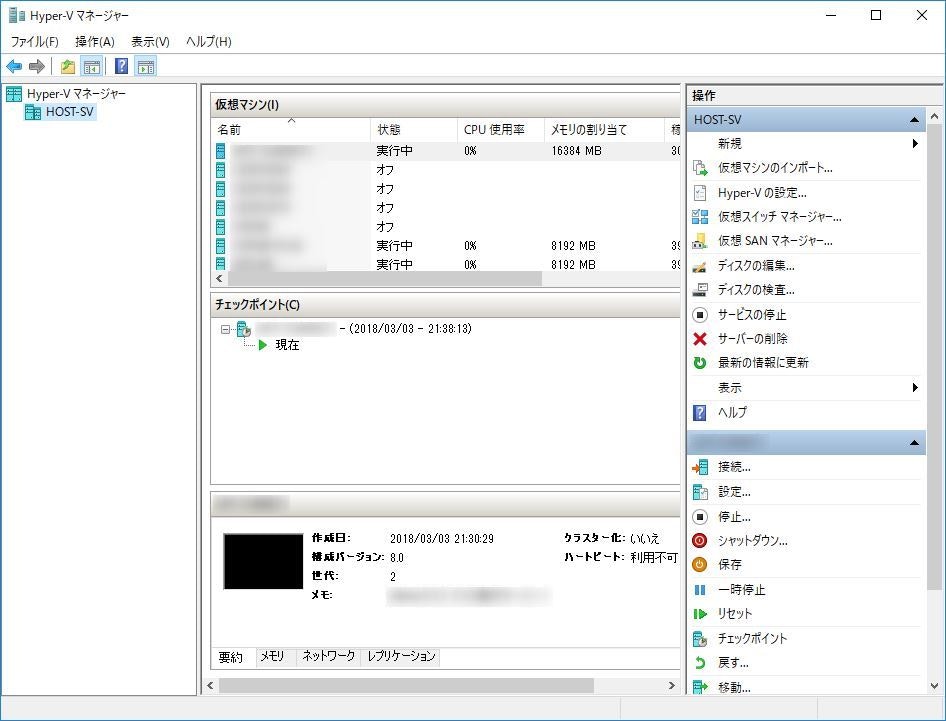Screen dimensions: 946x721
Task: Click the VM list scroll left arrow
Action: pos(220,279)
